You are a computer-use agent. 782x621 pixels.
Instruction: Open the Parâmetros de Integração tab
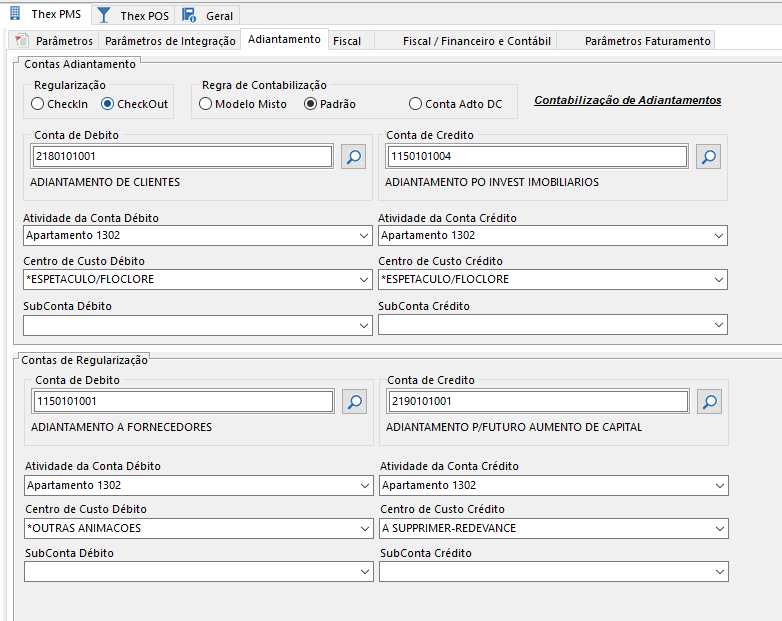pyautogui.click(x=170, y=41)
